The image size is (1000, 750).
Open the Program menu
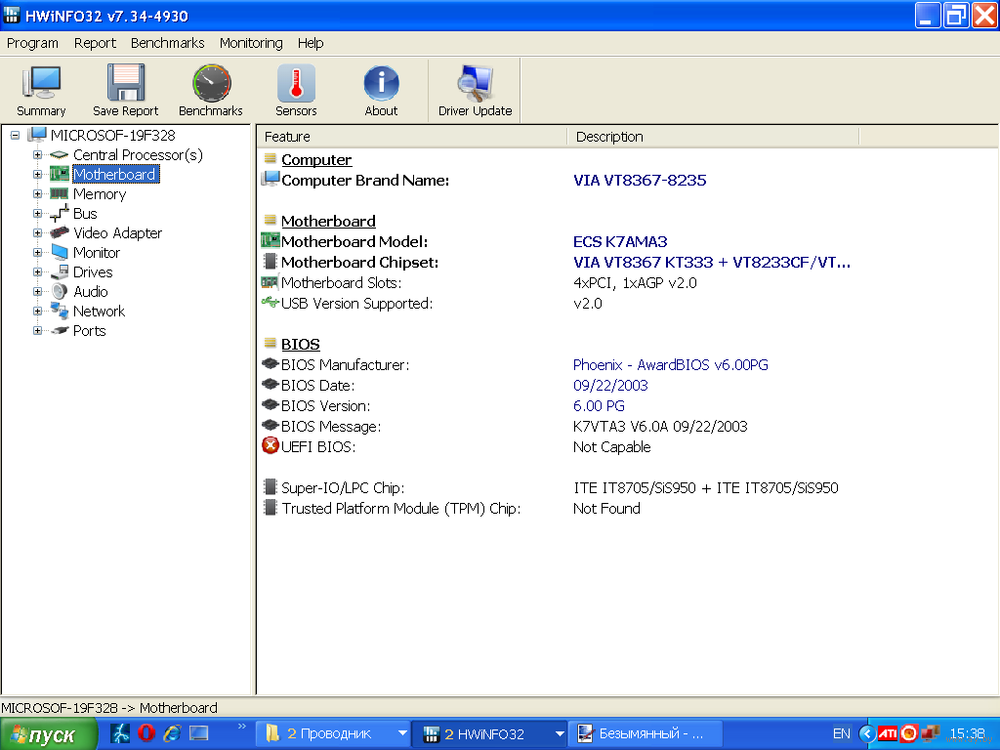pos(33,43)
